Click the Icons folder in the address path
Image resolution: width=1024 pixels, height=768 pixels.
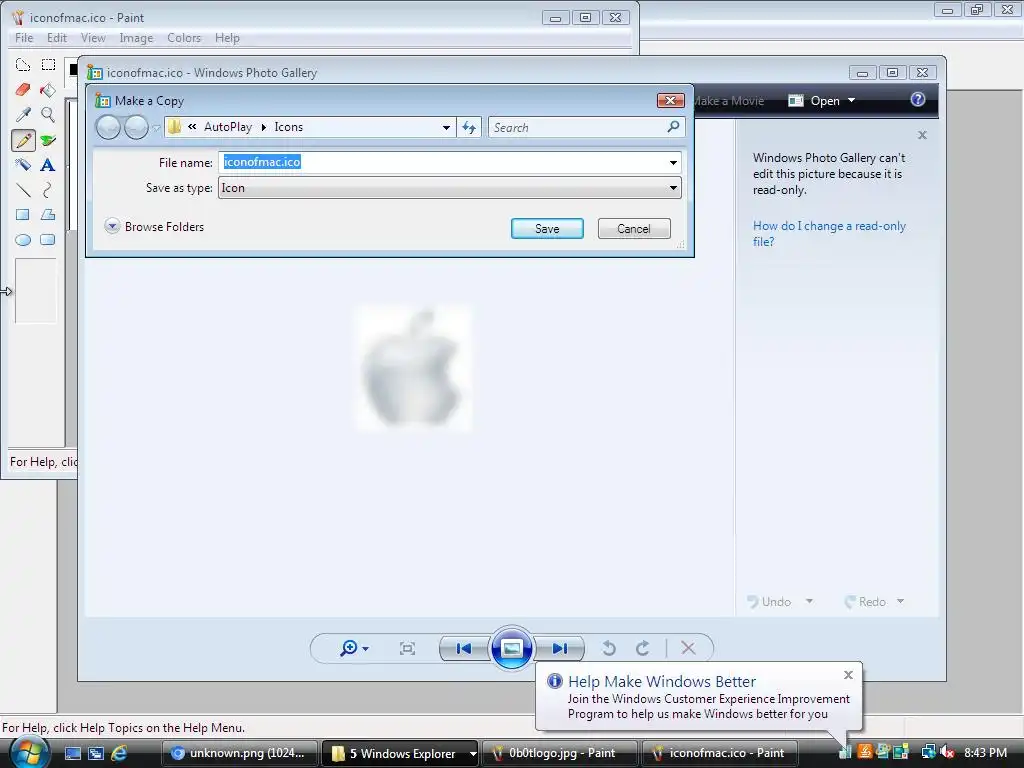289,127
